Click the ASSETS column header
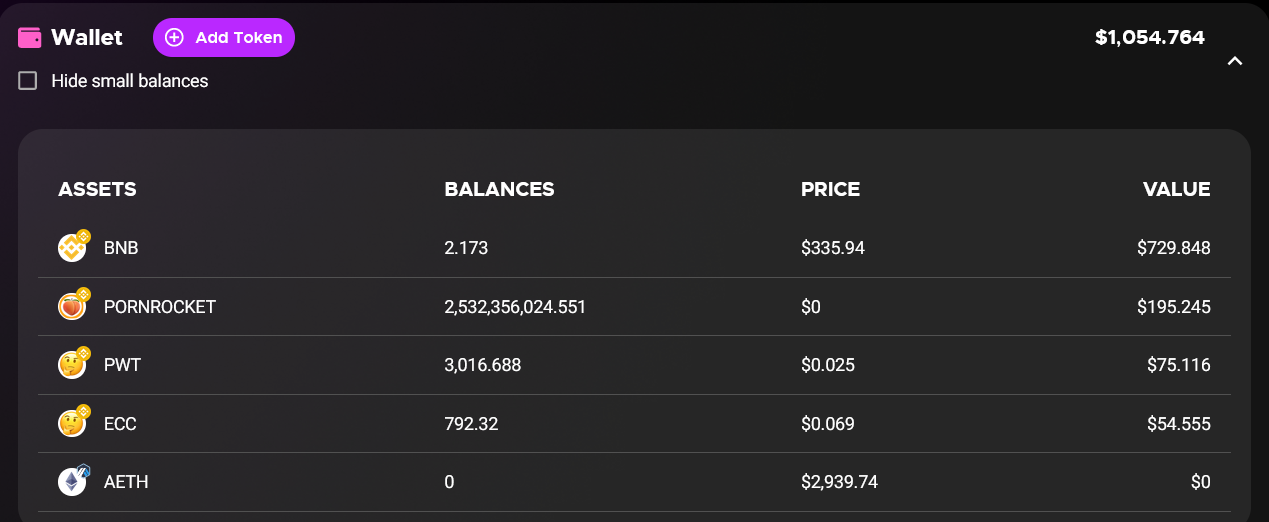1269x522 pixels. 97,189
